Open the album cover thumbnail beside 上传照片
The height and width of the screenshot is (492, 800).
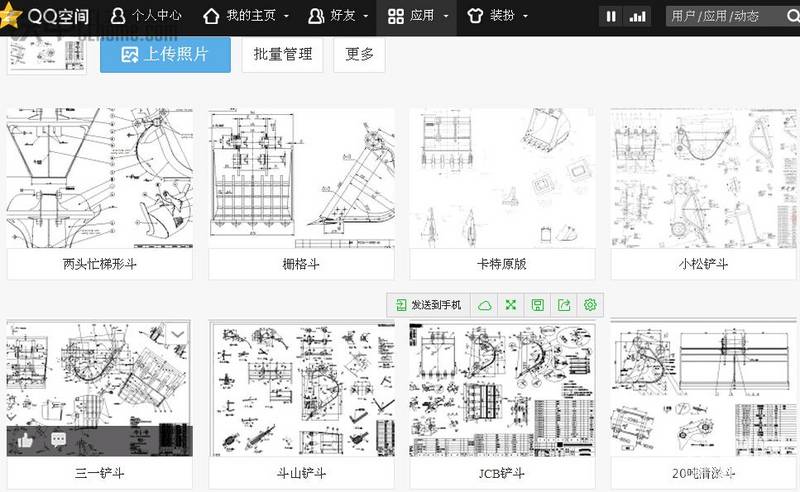coord(47,54)
